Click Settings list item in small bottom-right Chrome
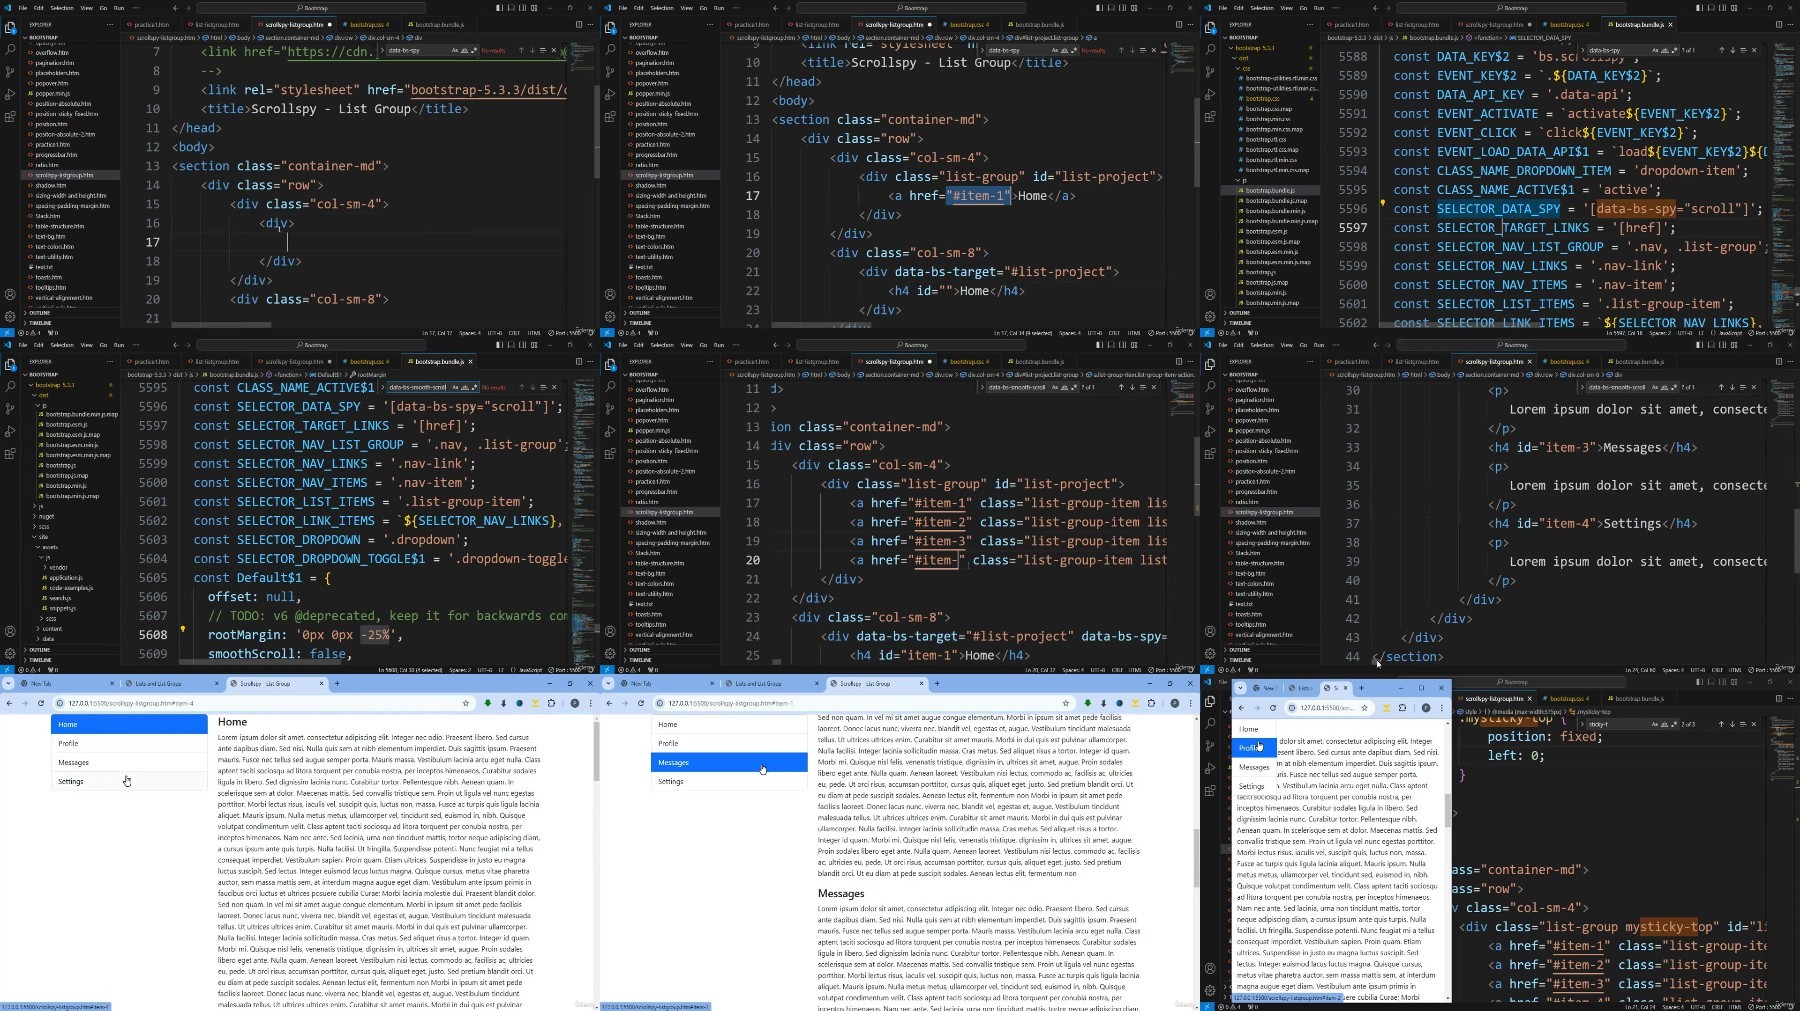The height and width of the screenshot is (1011, 1800). [x=1254, y=786]
